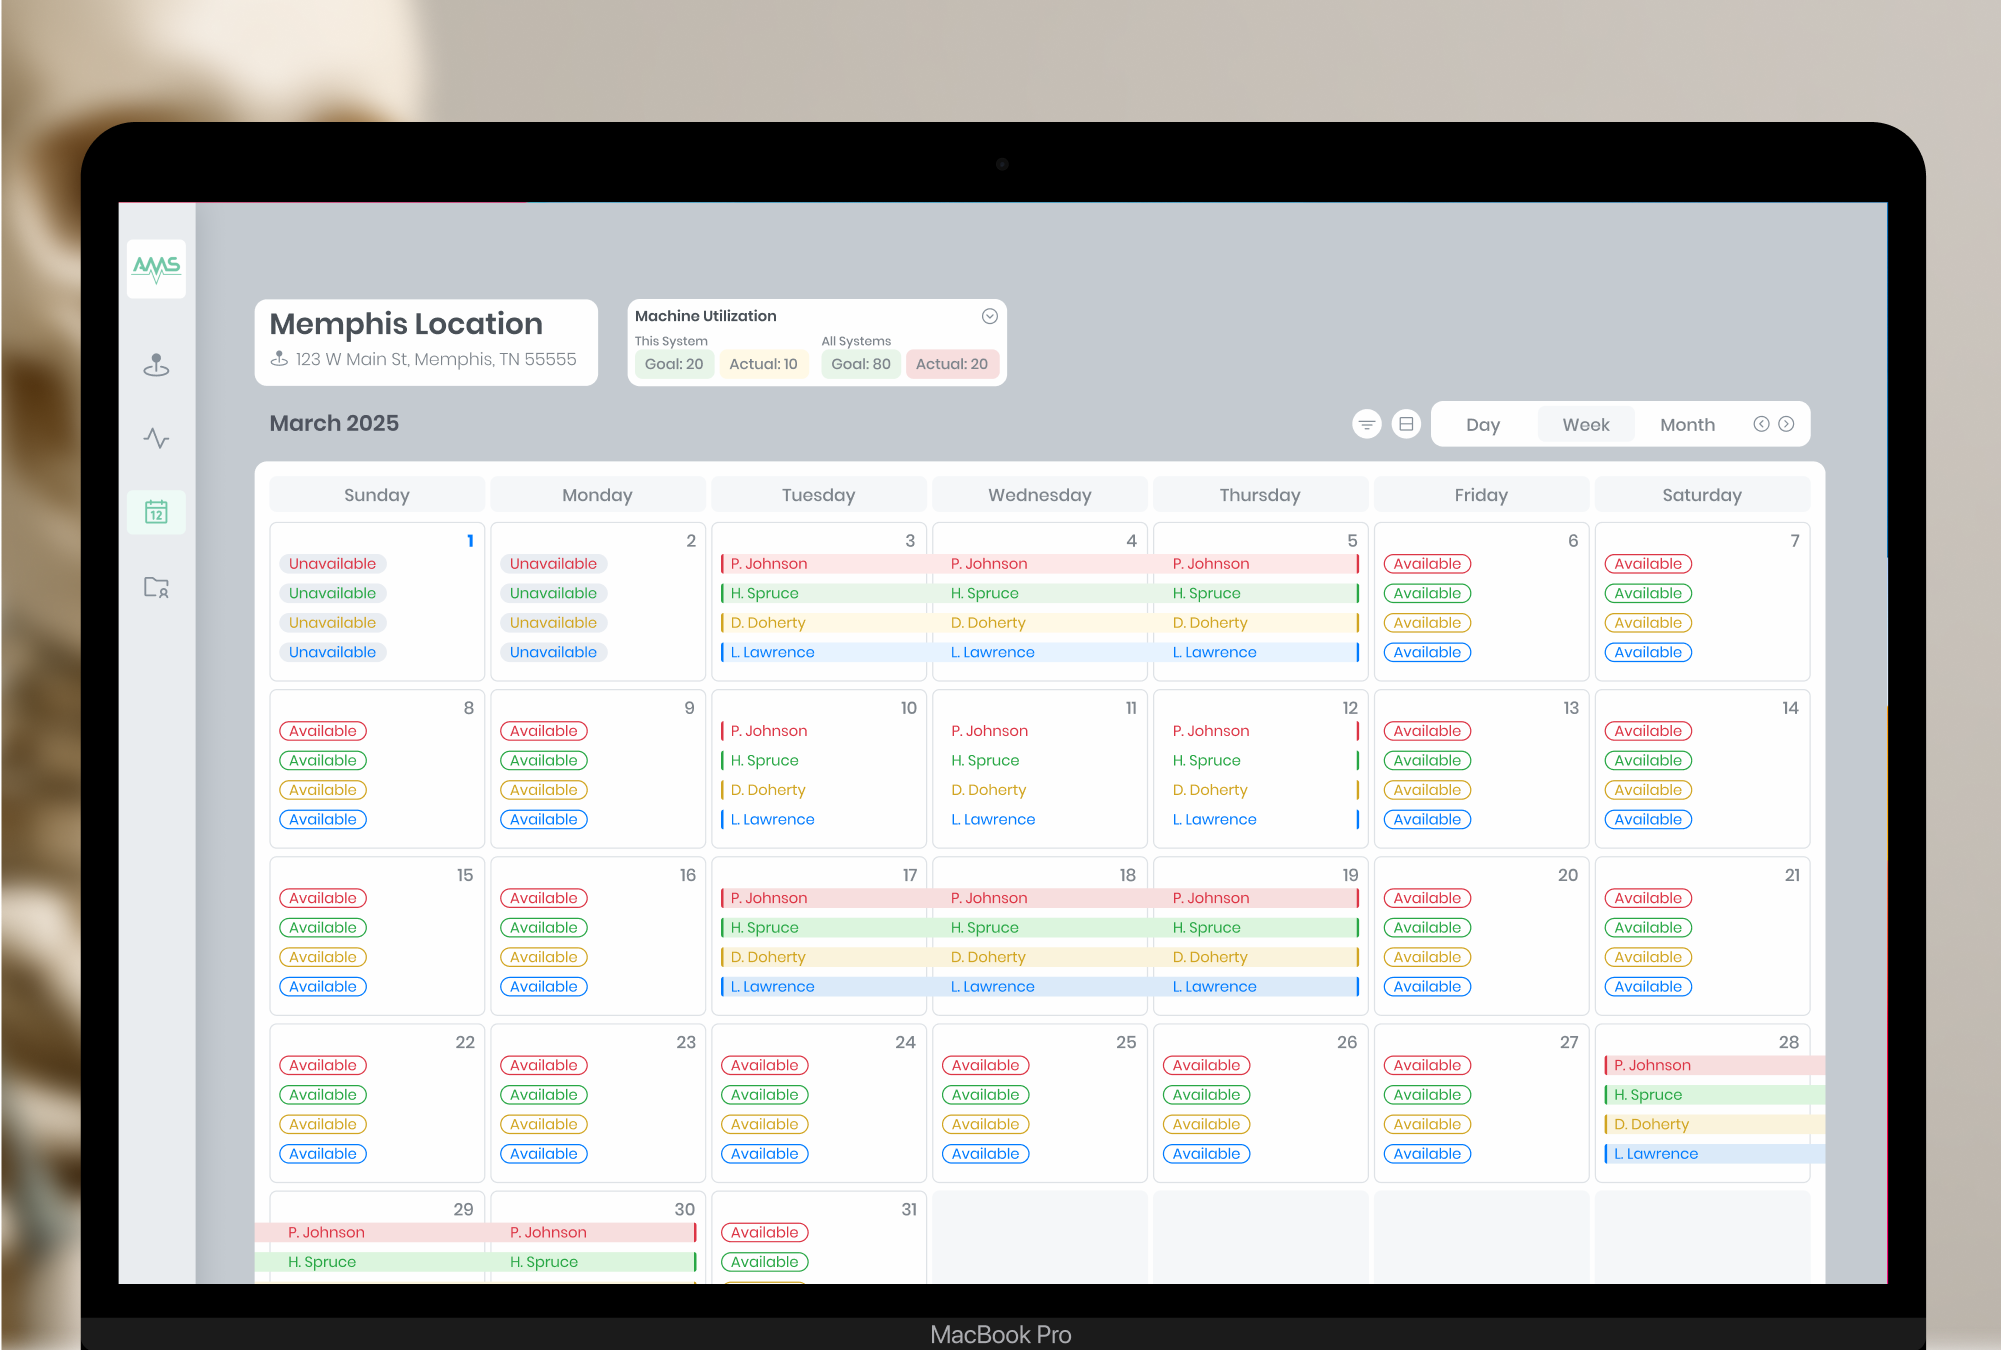Select P. Johnson booking on Tuesday 3
The image size is (2001, 1350).
coord(768,564)
